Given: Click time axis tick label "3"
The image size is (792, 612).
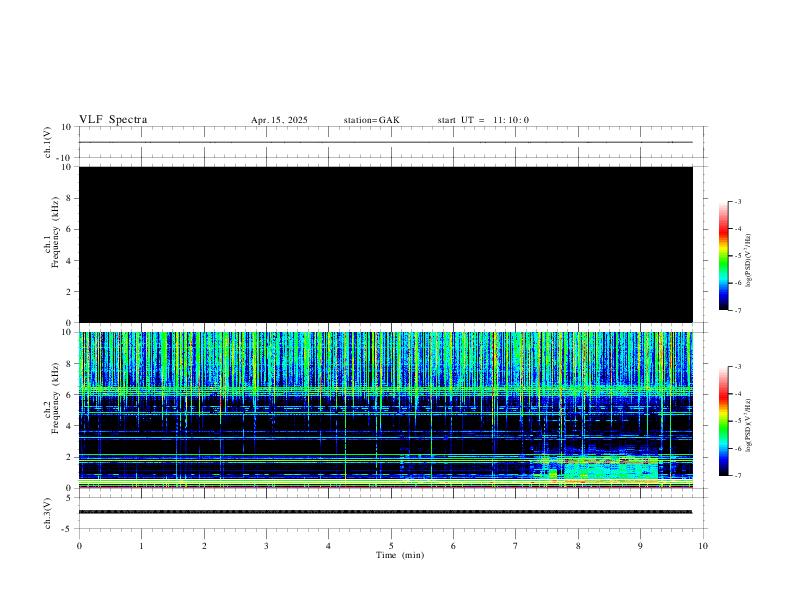Looking at the screenshot, I should (266, 546).
